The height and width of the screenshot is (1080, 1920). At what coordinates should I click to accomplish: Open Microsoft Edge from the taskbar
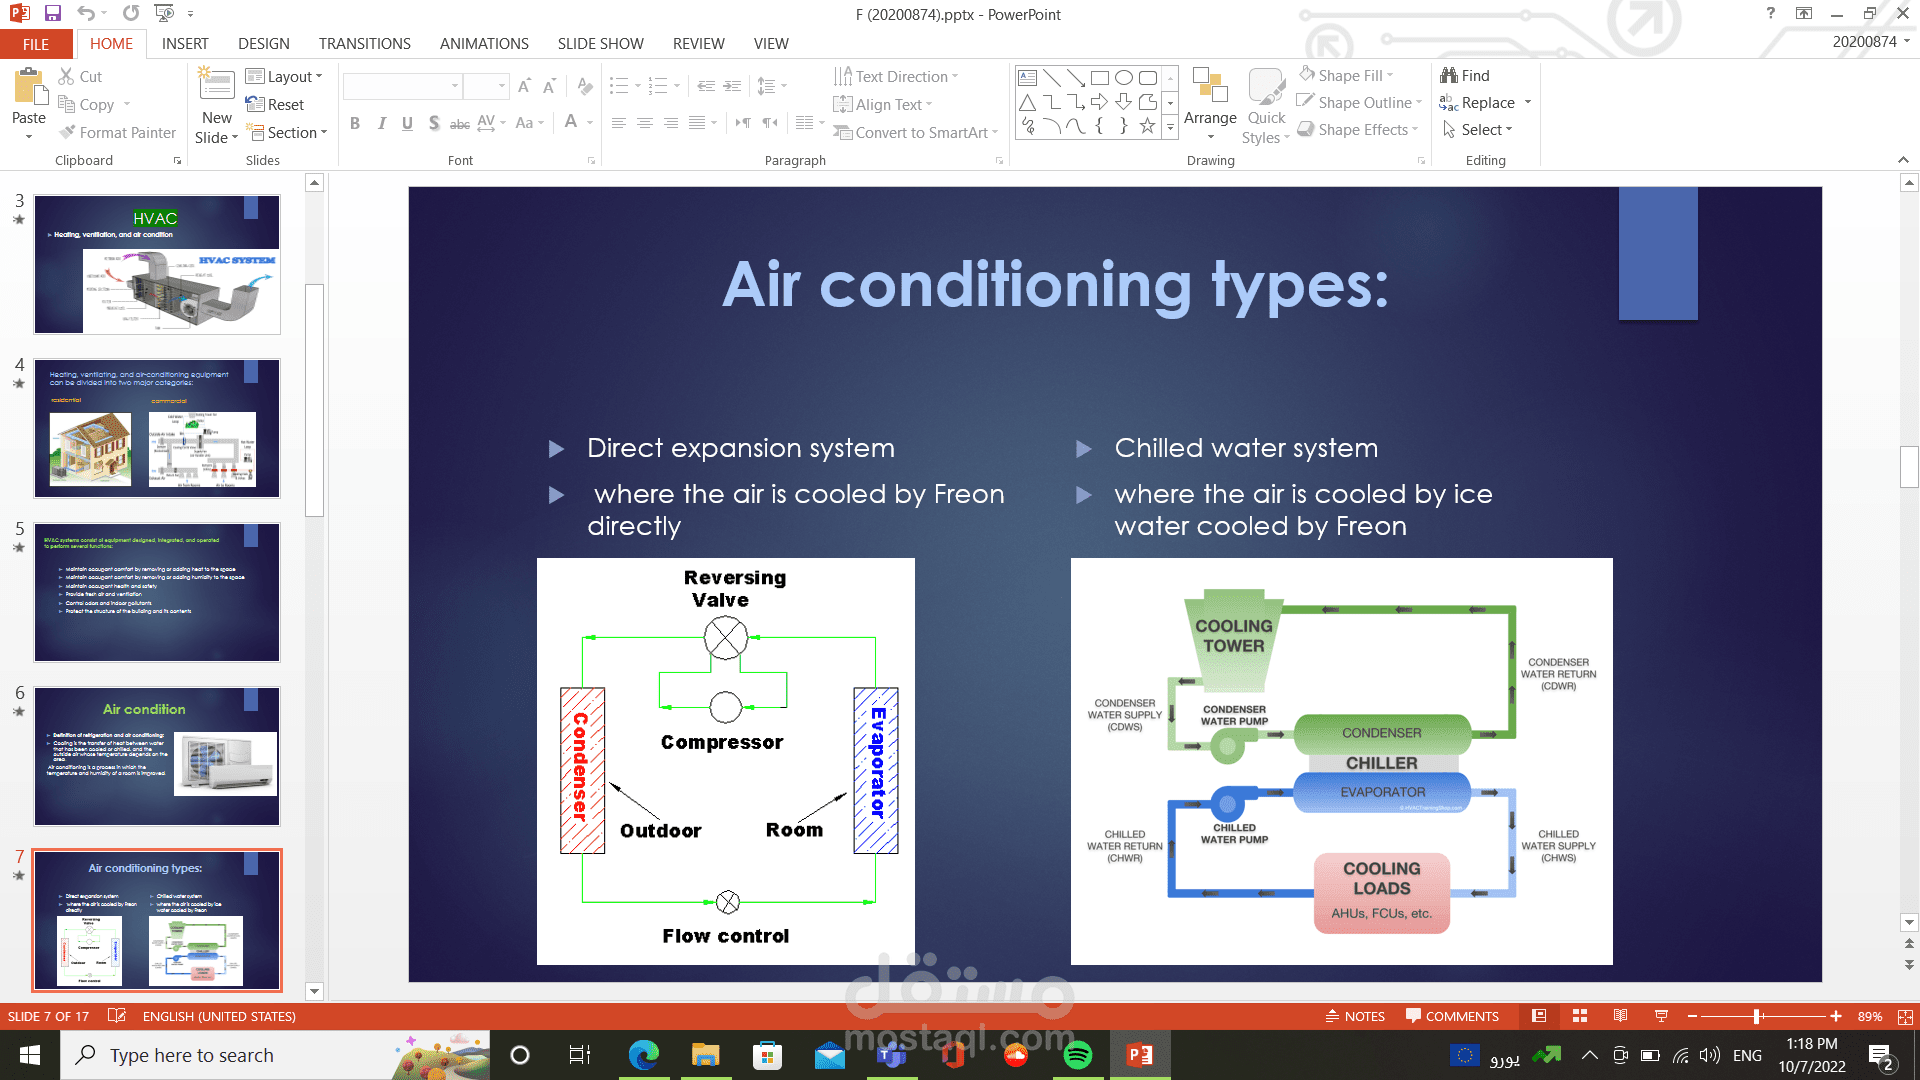[x=644, y=1055]
